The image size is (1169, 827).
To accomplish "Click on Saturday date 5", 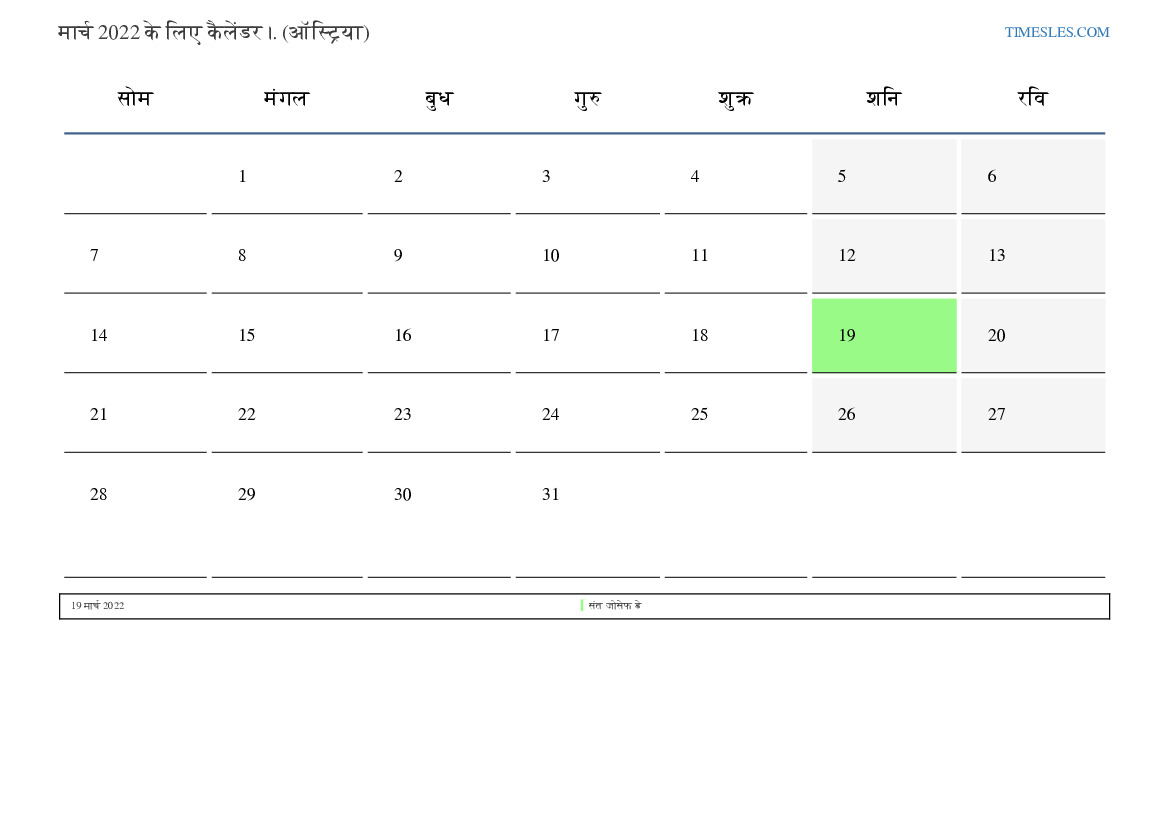I will coord(883,177).
